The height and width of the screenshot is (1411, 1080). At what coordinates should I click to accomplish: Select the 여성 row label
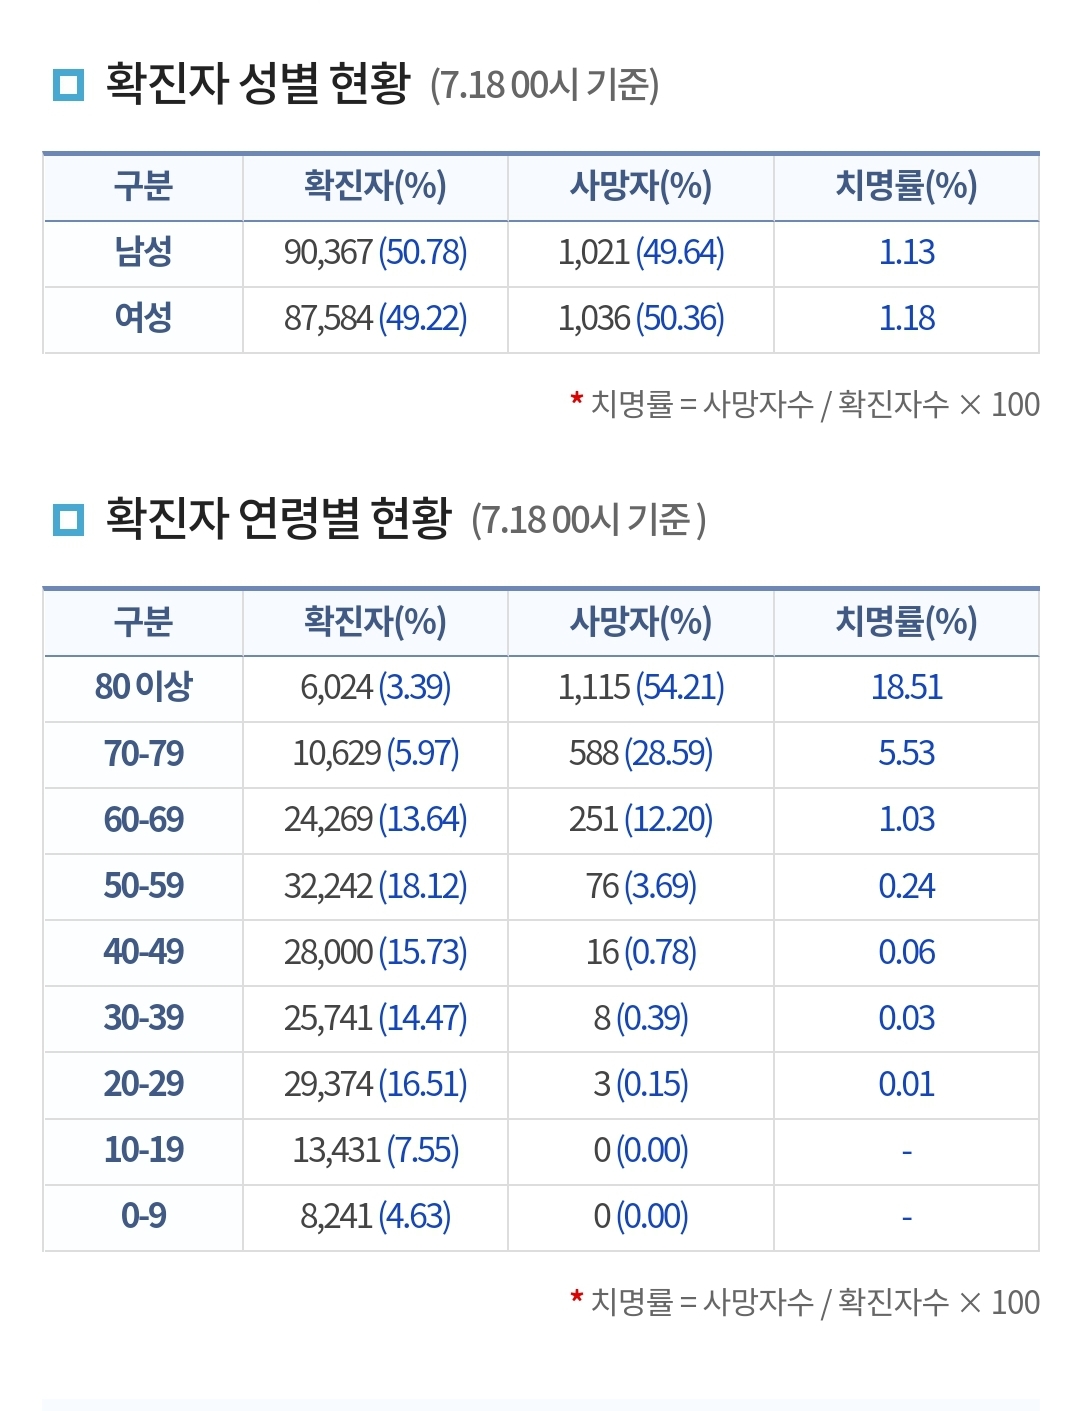(143, 318)
